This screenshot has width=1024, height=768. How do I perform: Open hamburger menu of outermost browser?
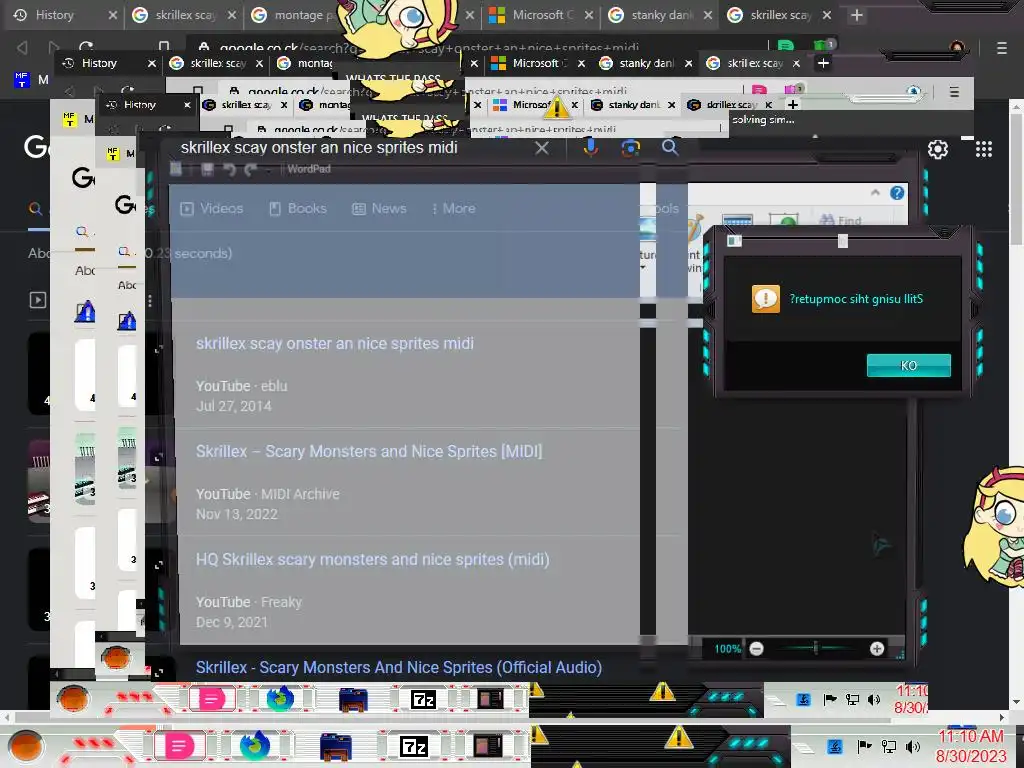point(1001,48)
